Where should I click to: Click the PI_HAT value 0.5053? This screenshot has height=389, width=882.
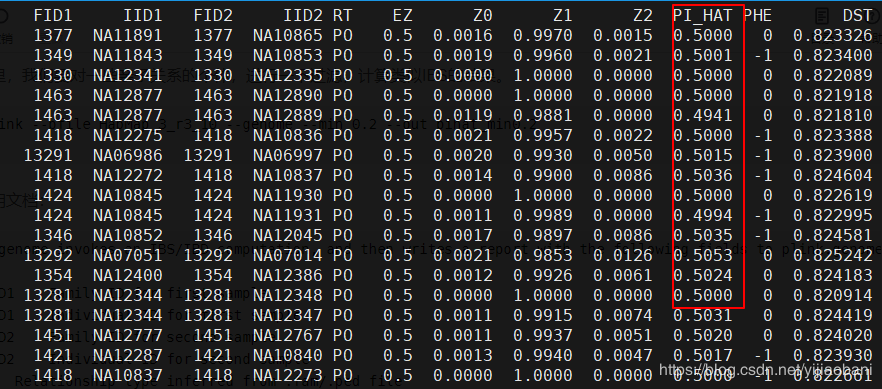(x=703, y=255)
